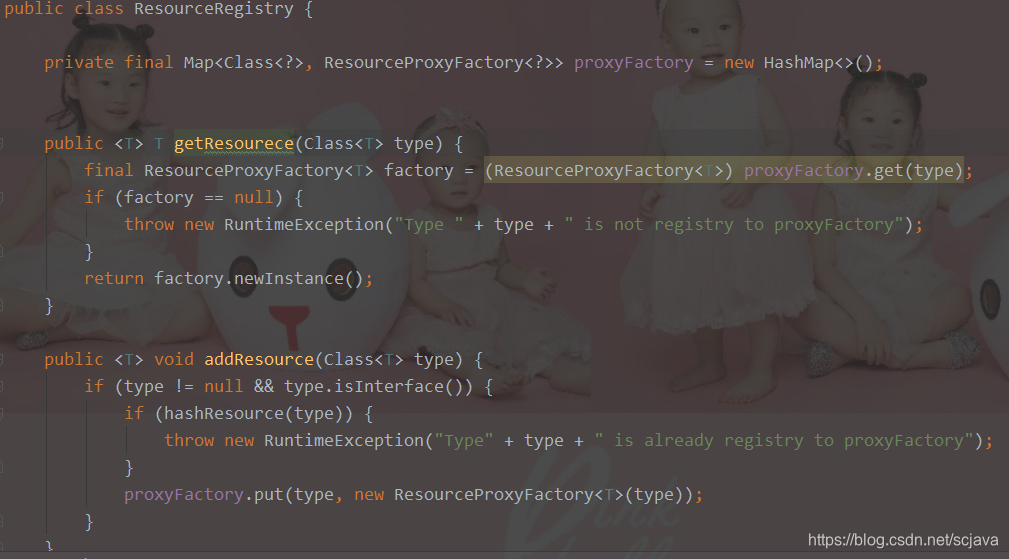Viewport: 1009px width, 559px height.
Task: Click the 'Map<Class<?>,' type in the field declaration
Action: [248, 63]
